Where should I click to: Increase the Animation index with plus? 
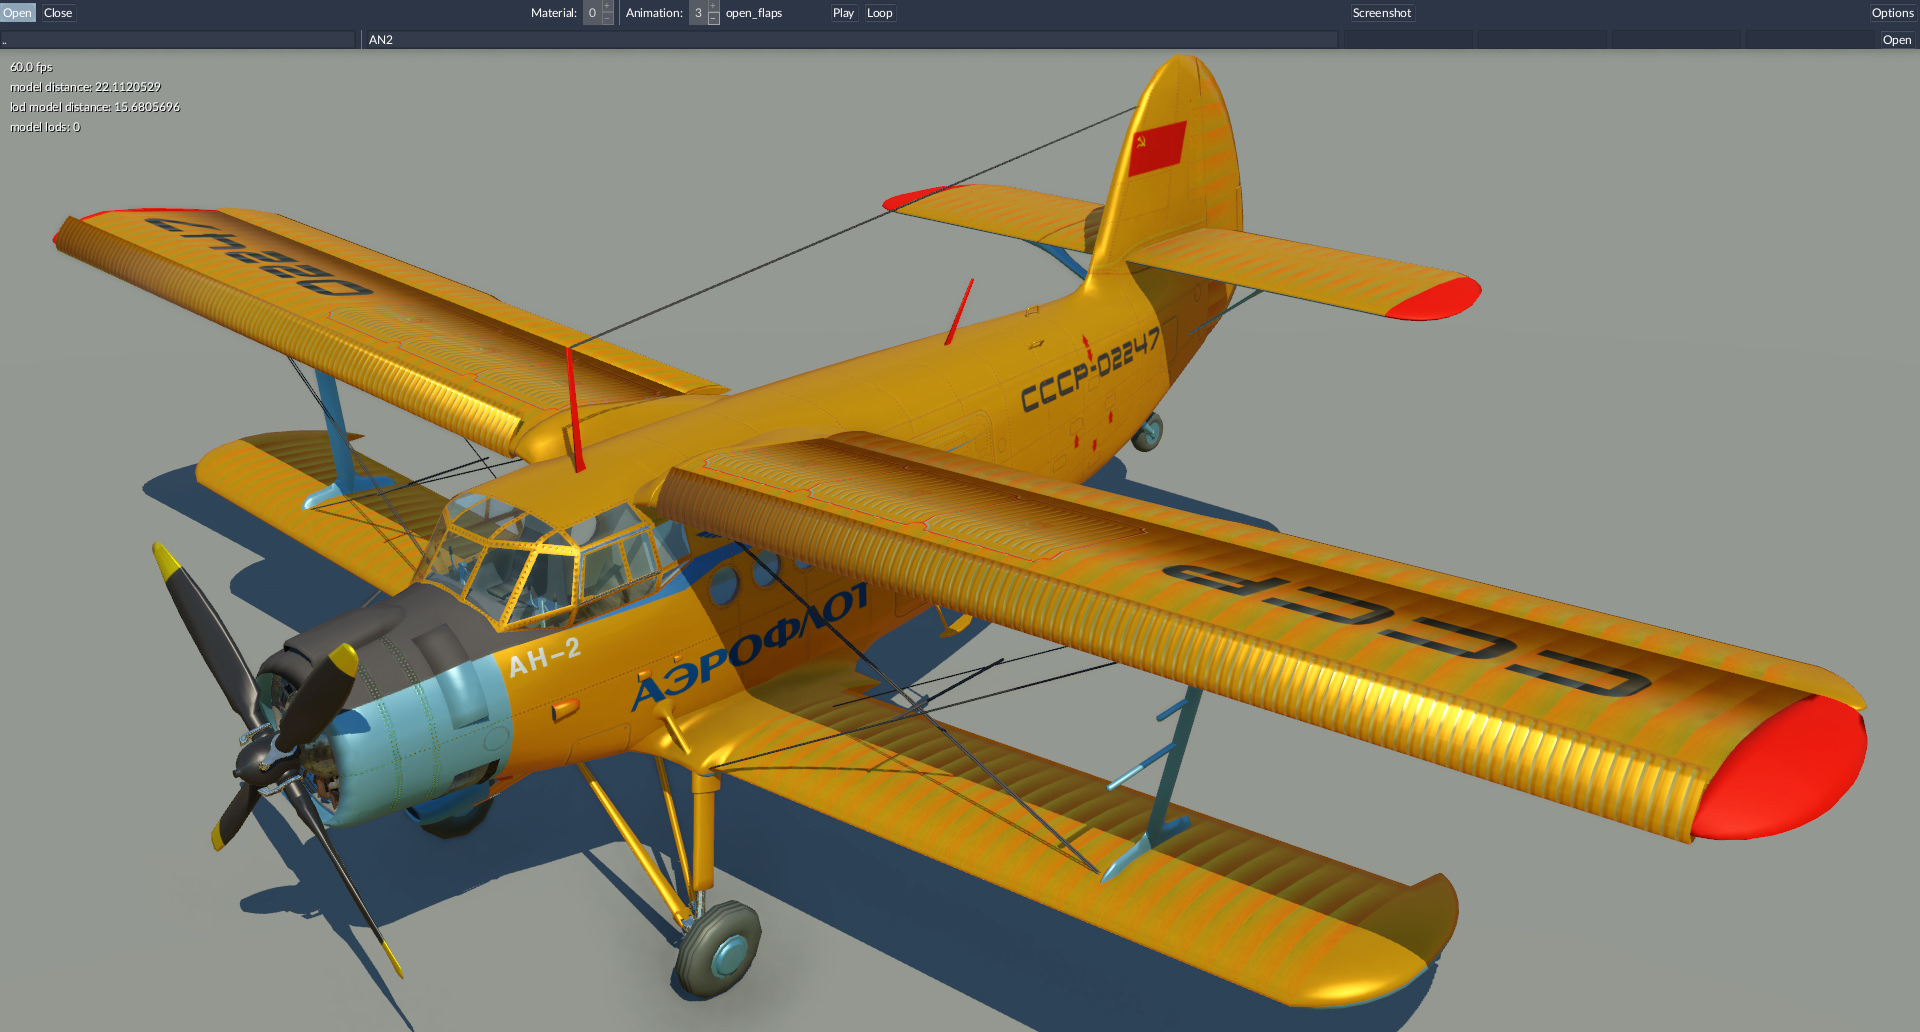click(713, 7)
